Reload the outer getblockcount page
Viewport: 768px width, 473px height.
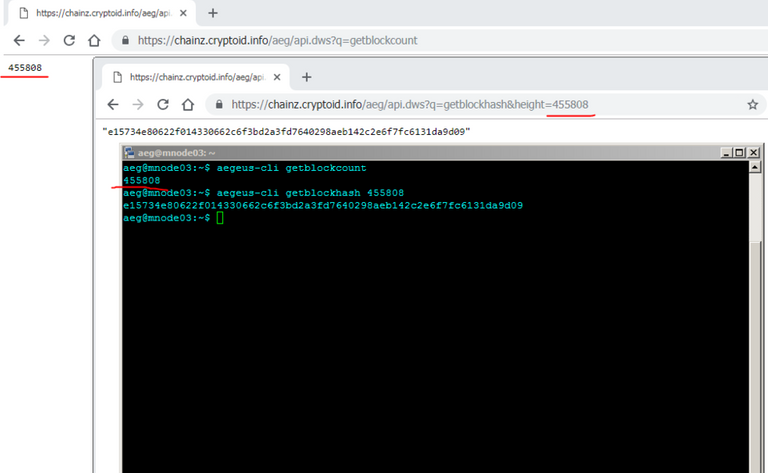tap(69, 40)
